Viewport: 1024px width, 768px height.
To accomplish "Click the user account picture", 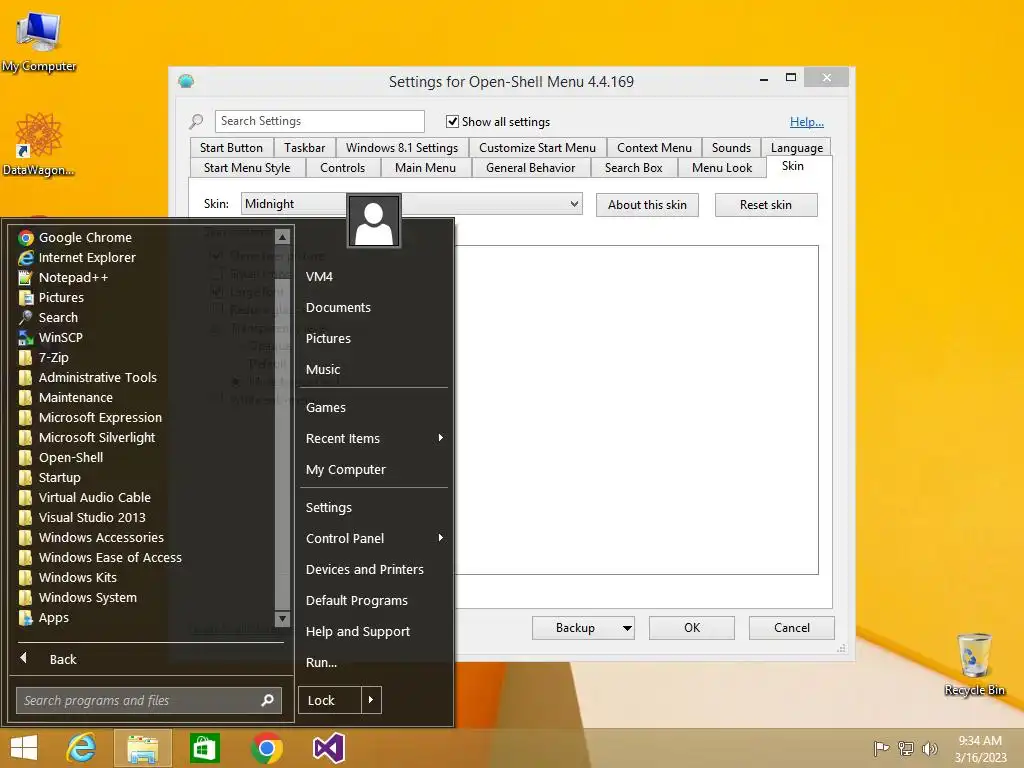I will click(374, 221).
